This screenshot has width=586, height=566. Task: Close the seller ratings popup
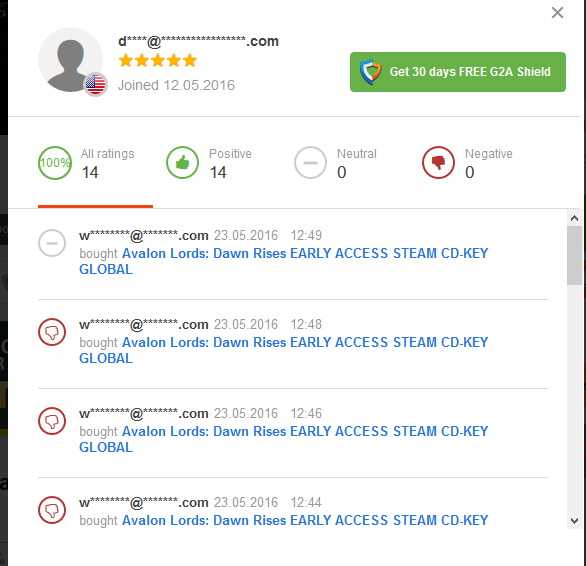(557, 13)
